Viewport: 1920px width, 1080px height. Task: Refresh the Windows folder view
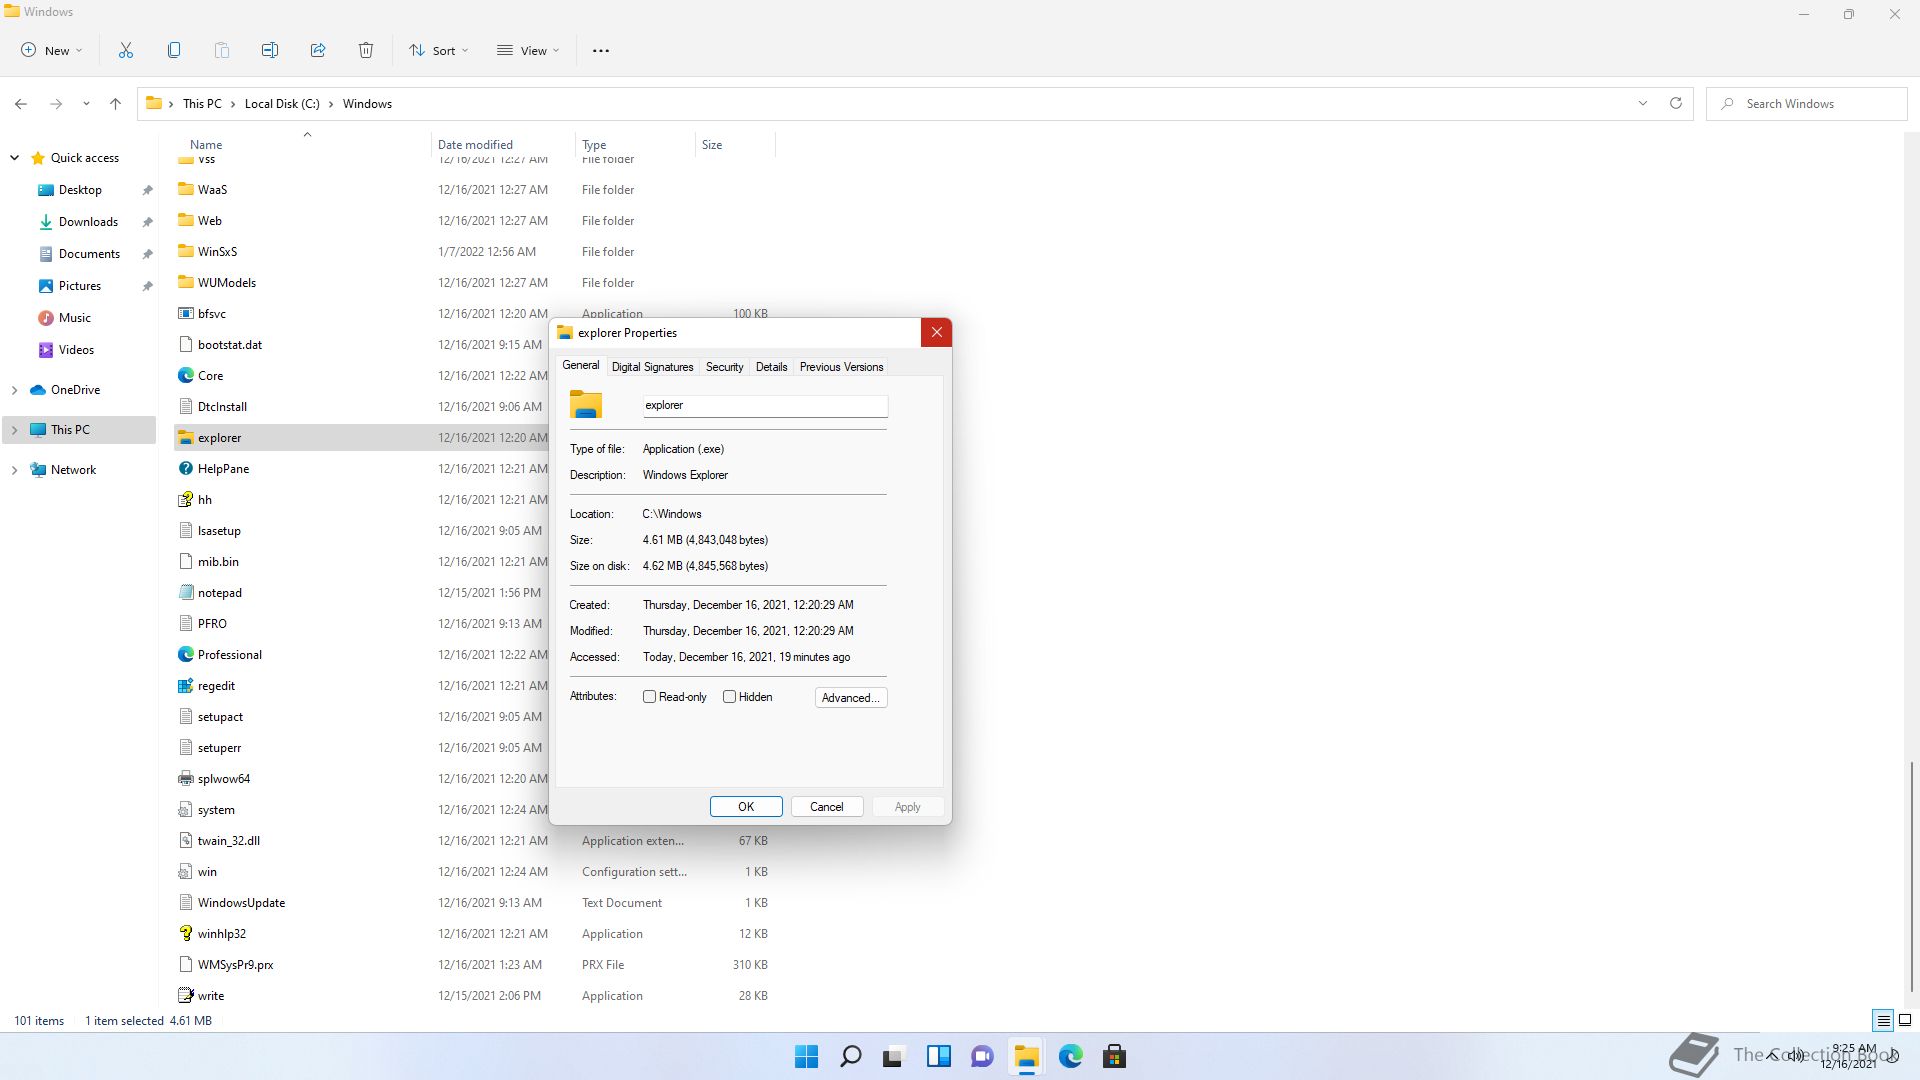tap(1676, 103)
